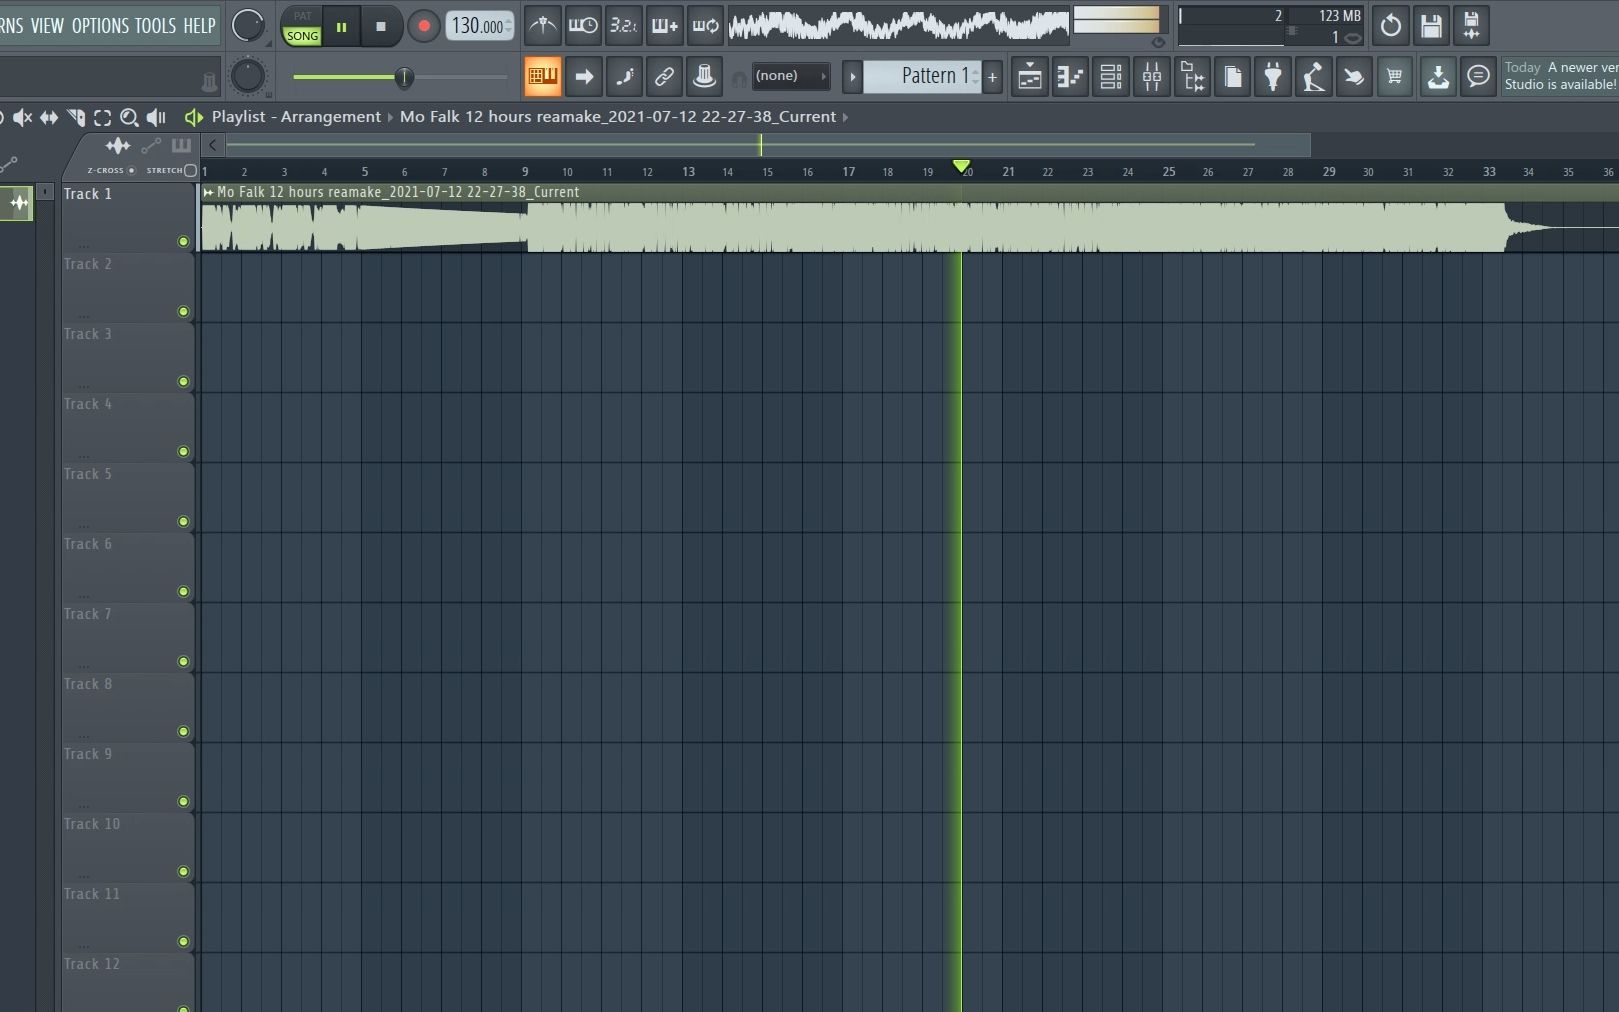Click the playhead marker on the timeline
The width and height of the screenshot is (1619, 1012).
click(961, 166)
